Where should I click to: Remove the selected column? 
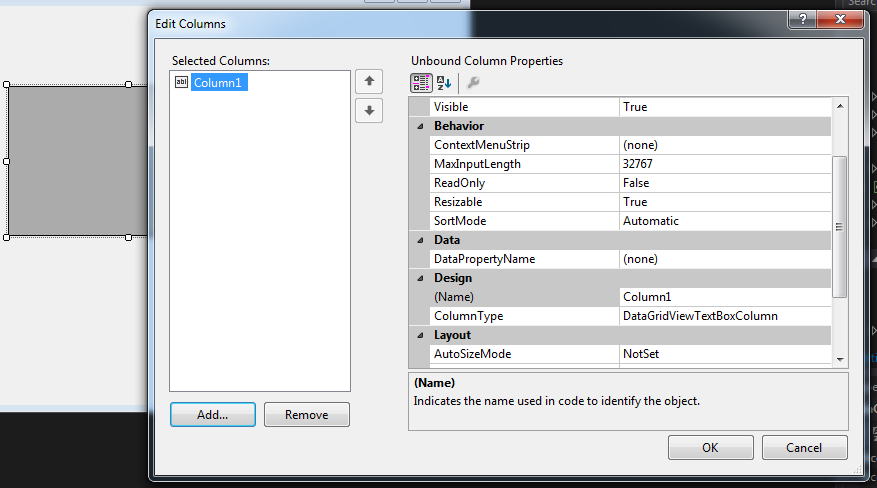coord(307,415)
